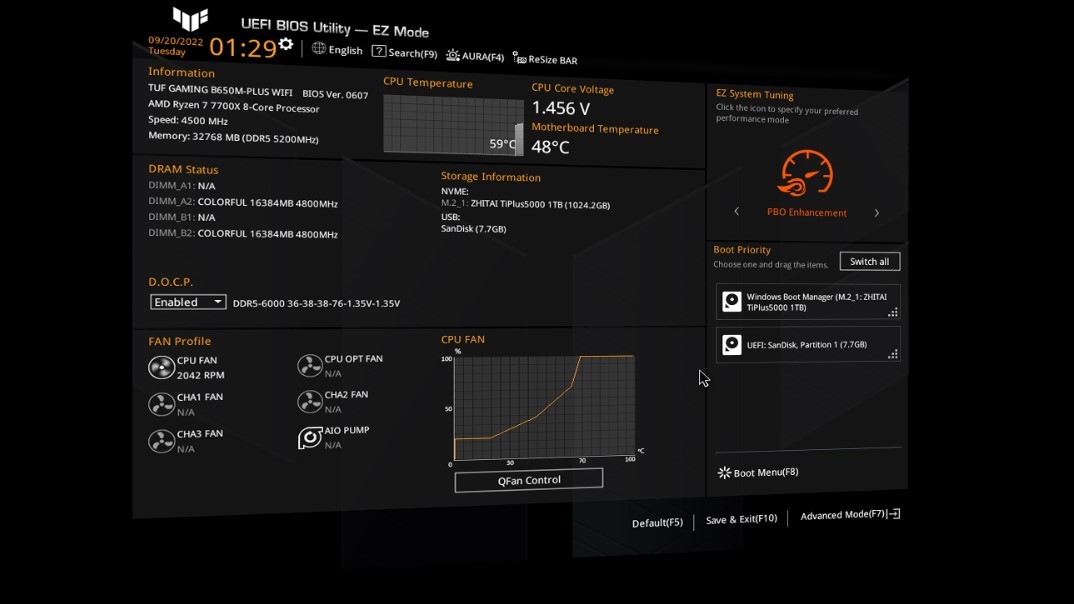Open QFan Control
This screenshot has height=604, width=1074.
(529, 480)
